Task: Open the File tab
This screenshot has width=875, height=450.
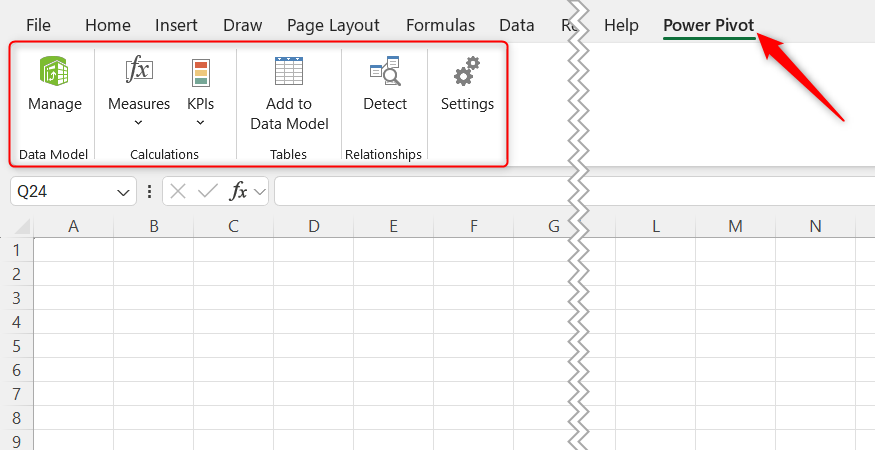Action: [38, 25]
